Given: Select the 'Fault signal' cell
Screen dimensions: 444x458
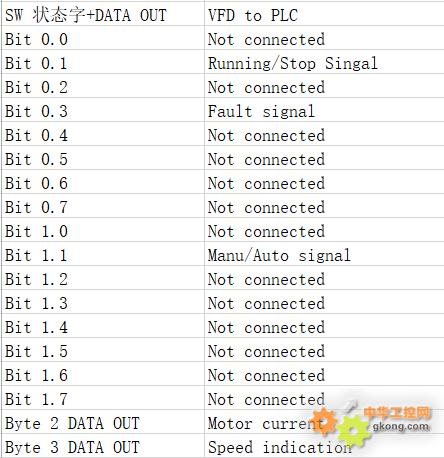Looking at the screenshot, I should (324, 110).
